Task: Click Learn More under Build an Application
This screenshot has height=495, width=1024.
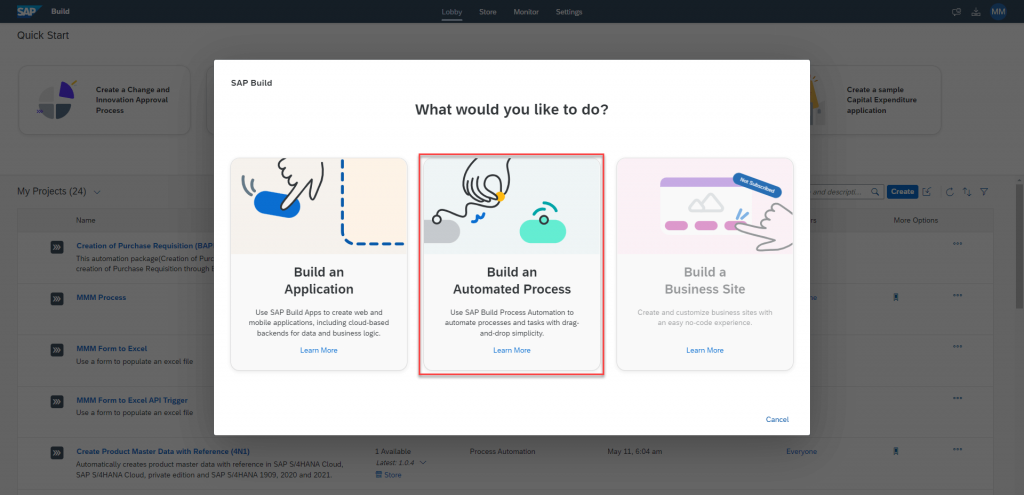Action: [x=319, y=351]
